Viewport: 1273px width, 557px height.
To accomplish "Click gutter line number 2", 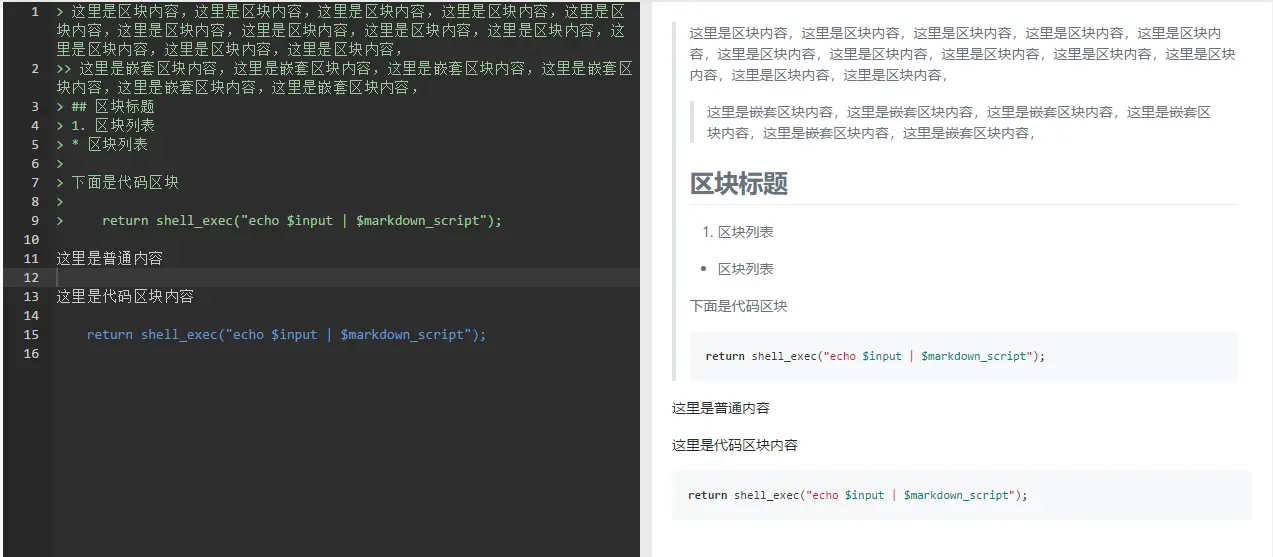I will tap(35, 68).
